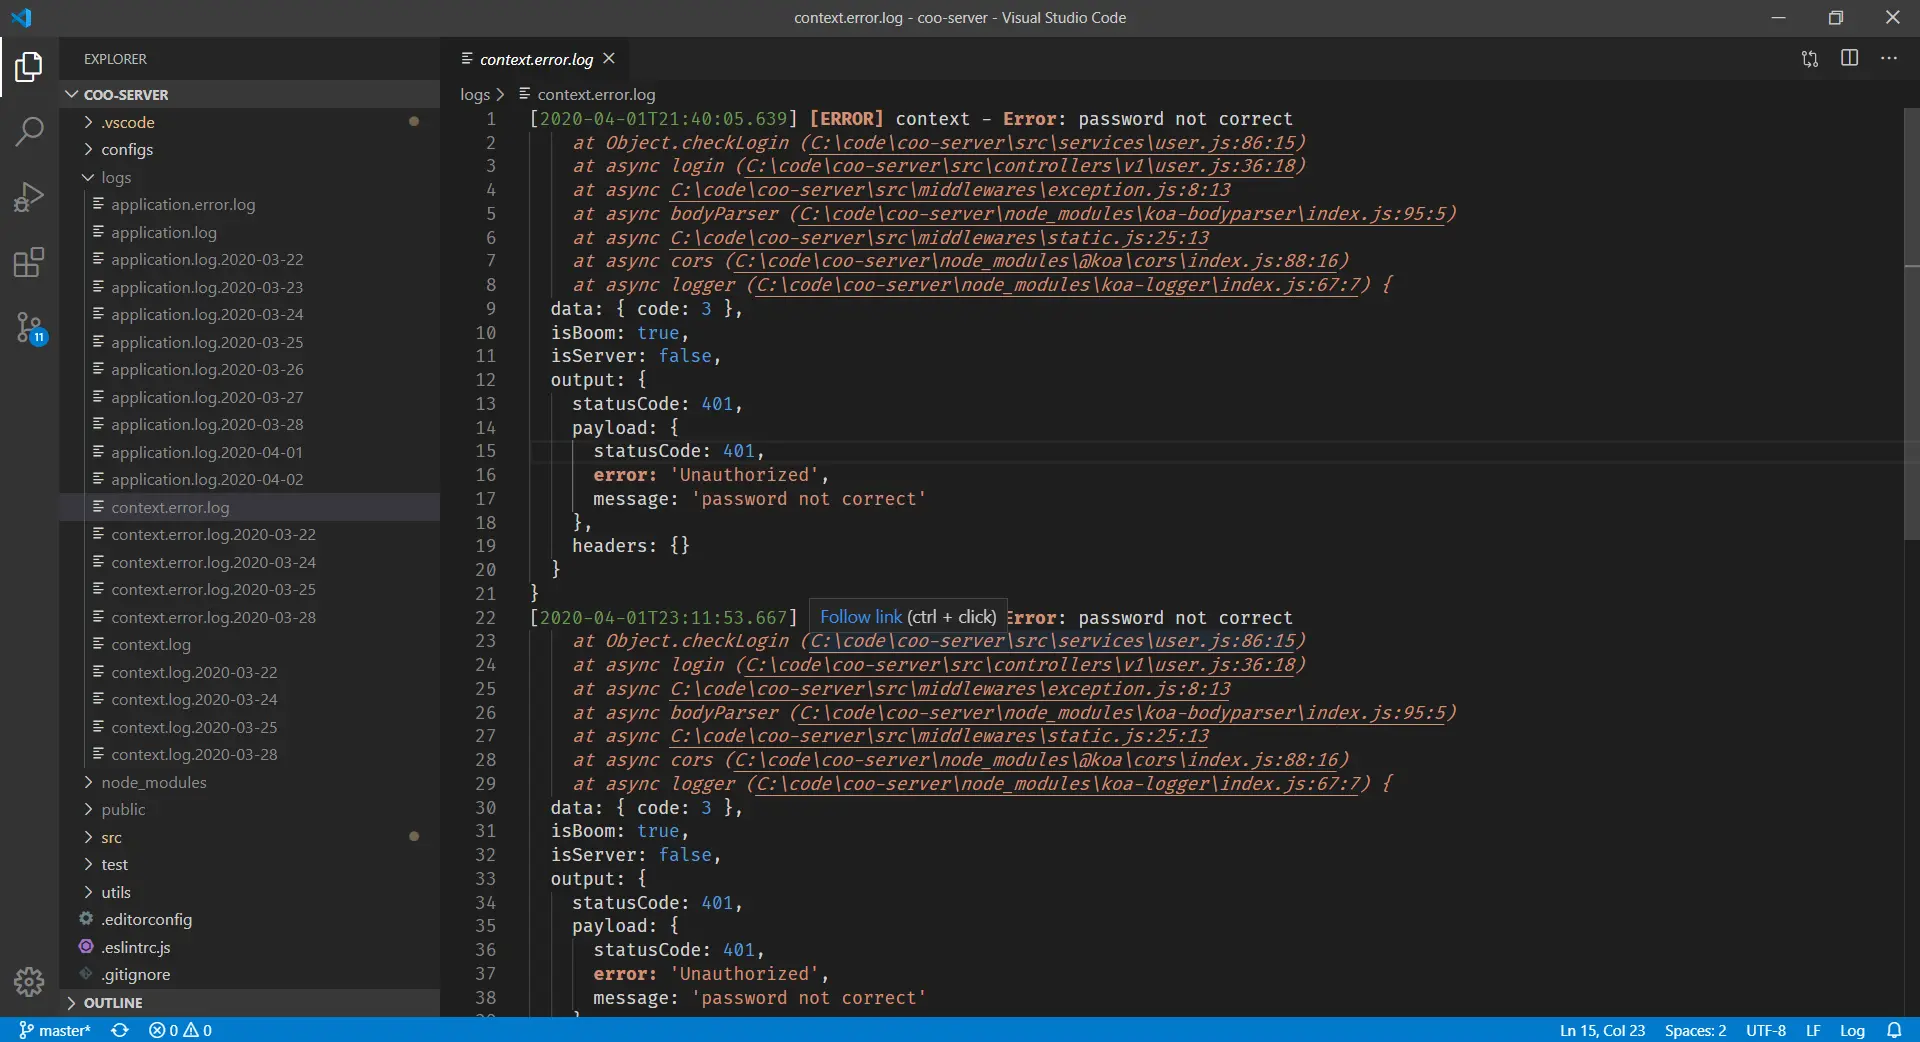Screen dimensions: 1920x1042
Task: Click the master* branch indicator
Action: (55, 1030)
